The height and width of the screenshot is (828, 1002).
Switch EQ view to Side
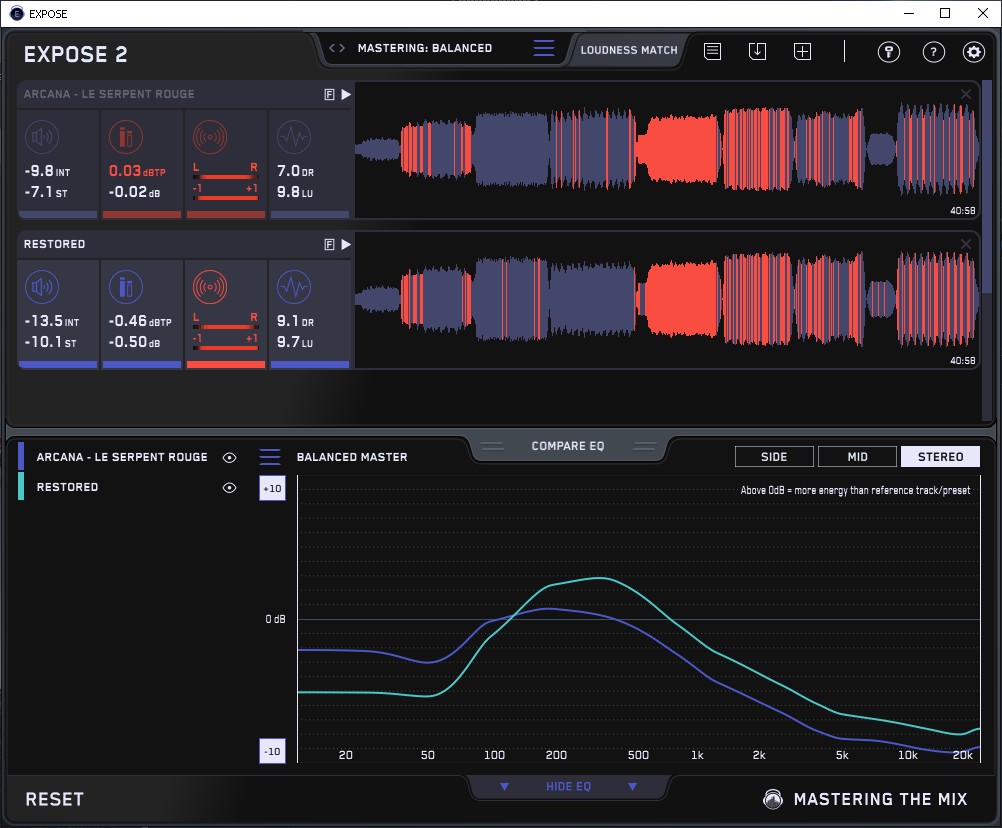point(774,457)
